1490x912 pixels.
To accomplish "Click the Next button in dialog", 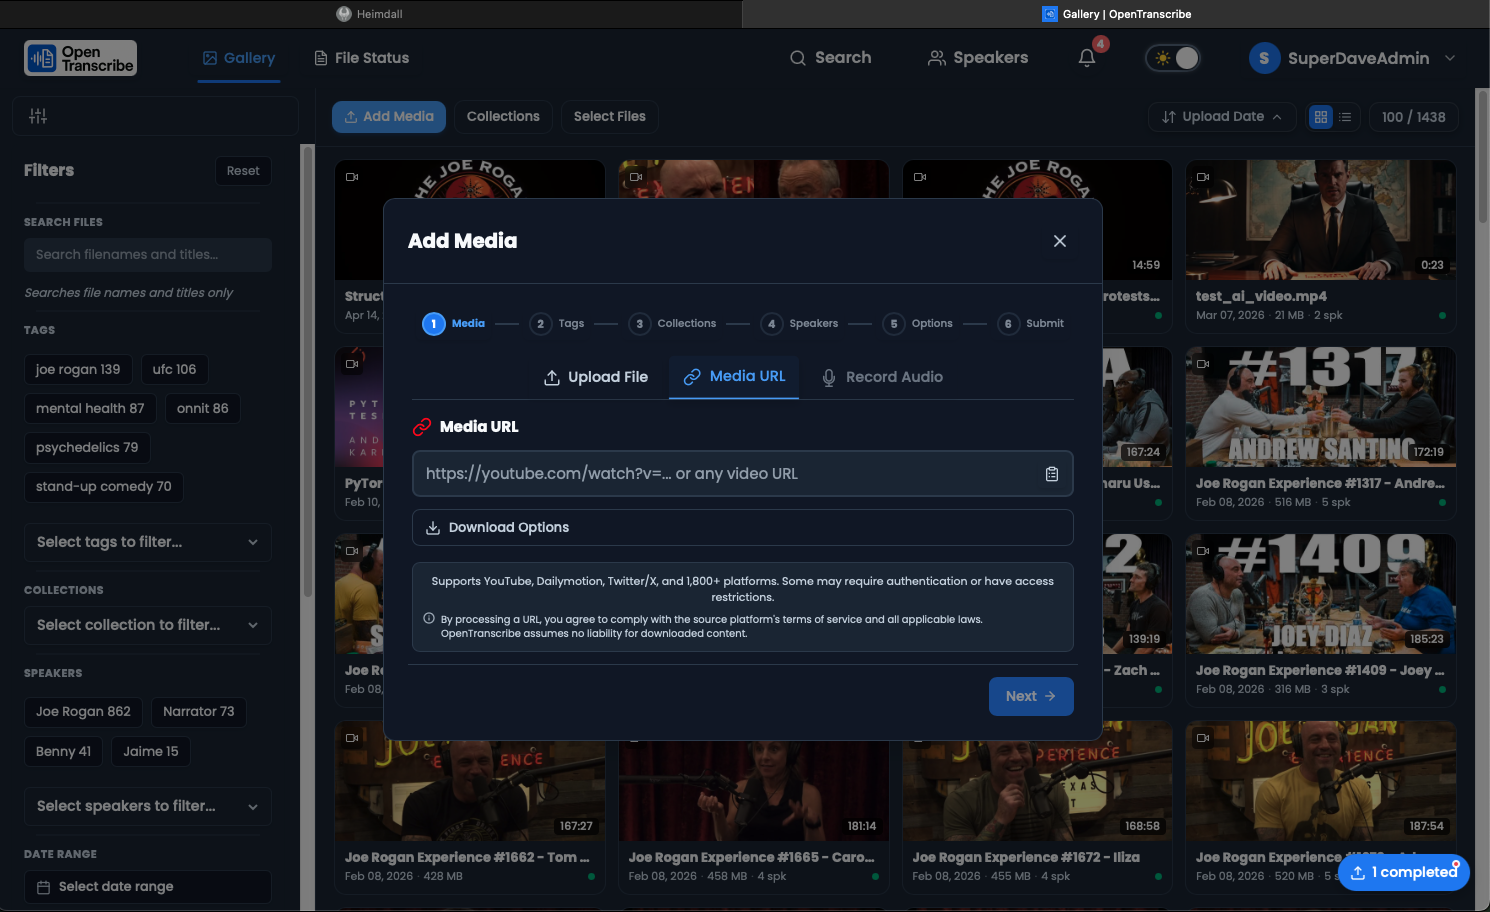I will click(x=1031, y=696).
